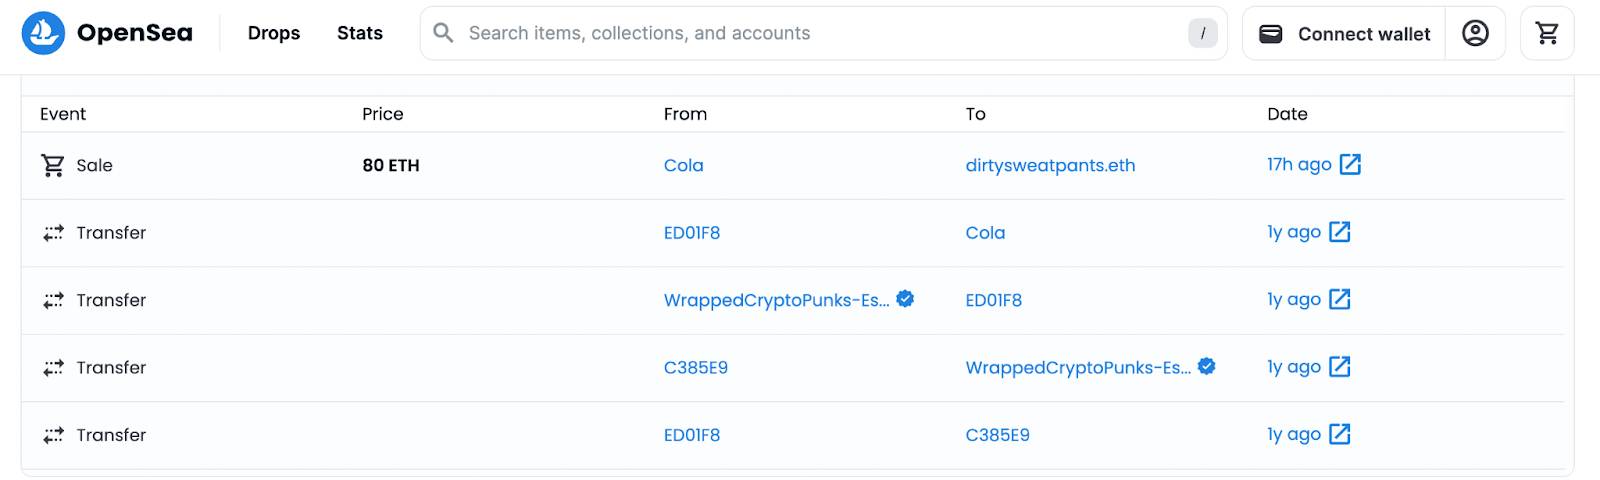Viewport: 1600px width, 480px height.
Task: Open external link for WrappedCryptoPunks to ED01F8 transfer
Action: pyautogui.click(x=1340, y=299)
